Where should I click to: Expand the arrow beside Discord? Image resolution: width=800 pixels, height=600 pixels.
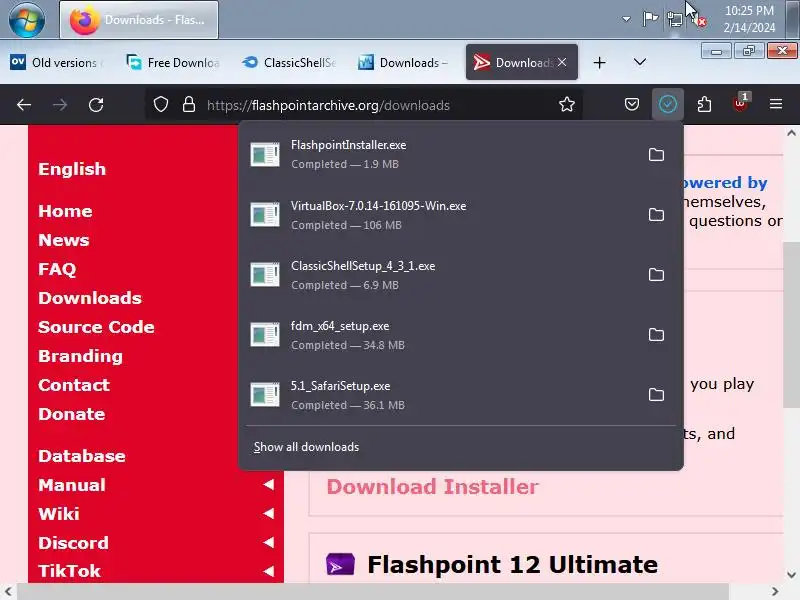(x=269, y=542)
